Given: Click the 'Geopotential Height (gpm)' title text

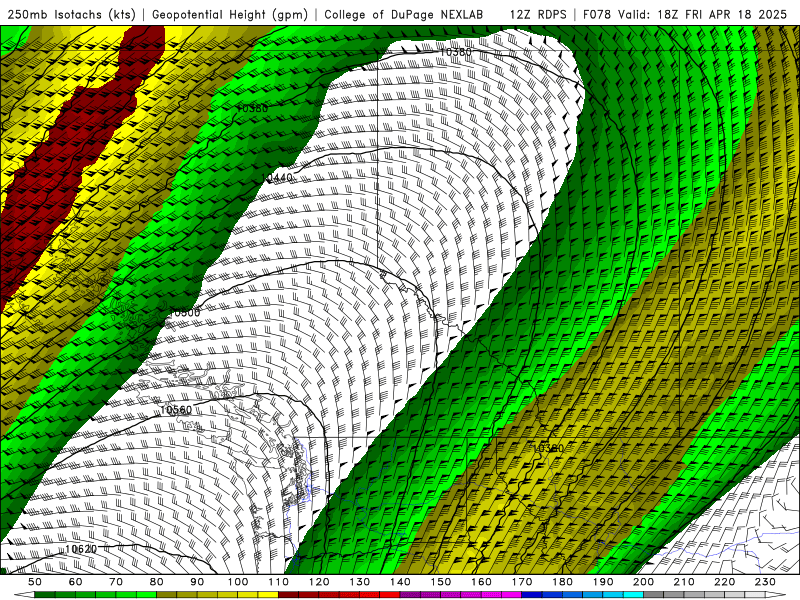Looking at the screenshot, I should pos(230,15).
